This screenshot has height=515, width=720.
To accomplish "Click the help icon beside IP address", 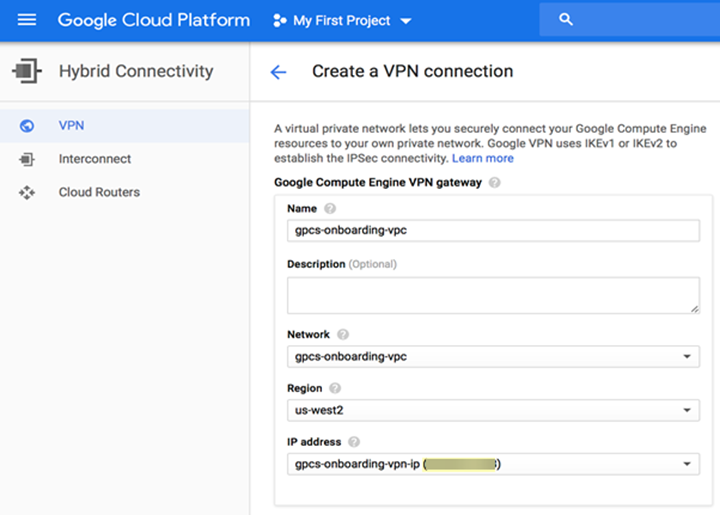I will click(x=354, y=442).
